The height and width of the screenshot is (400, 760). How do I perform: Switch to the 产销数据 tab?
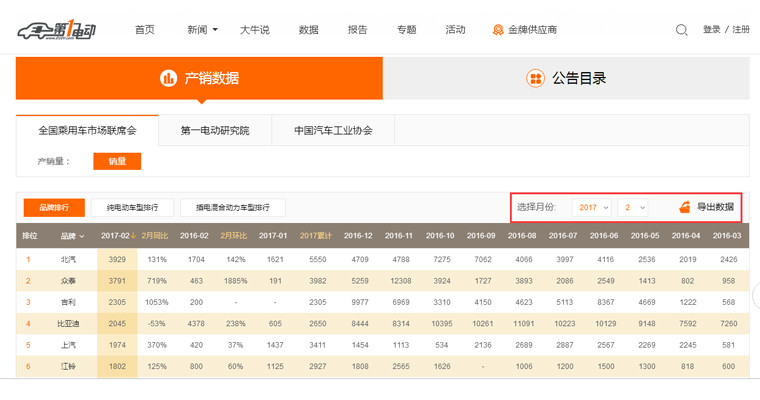(199, 78)
